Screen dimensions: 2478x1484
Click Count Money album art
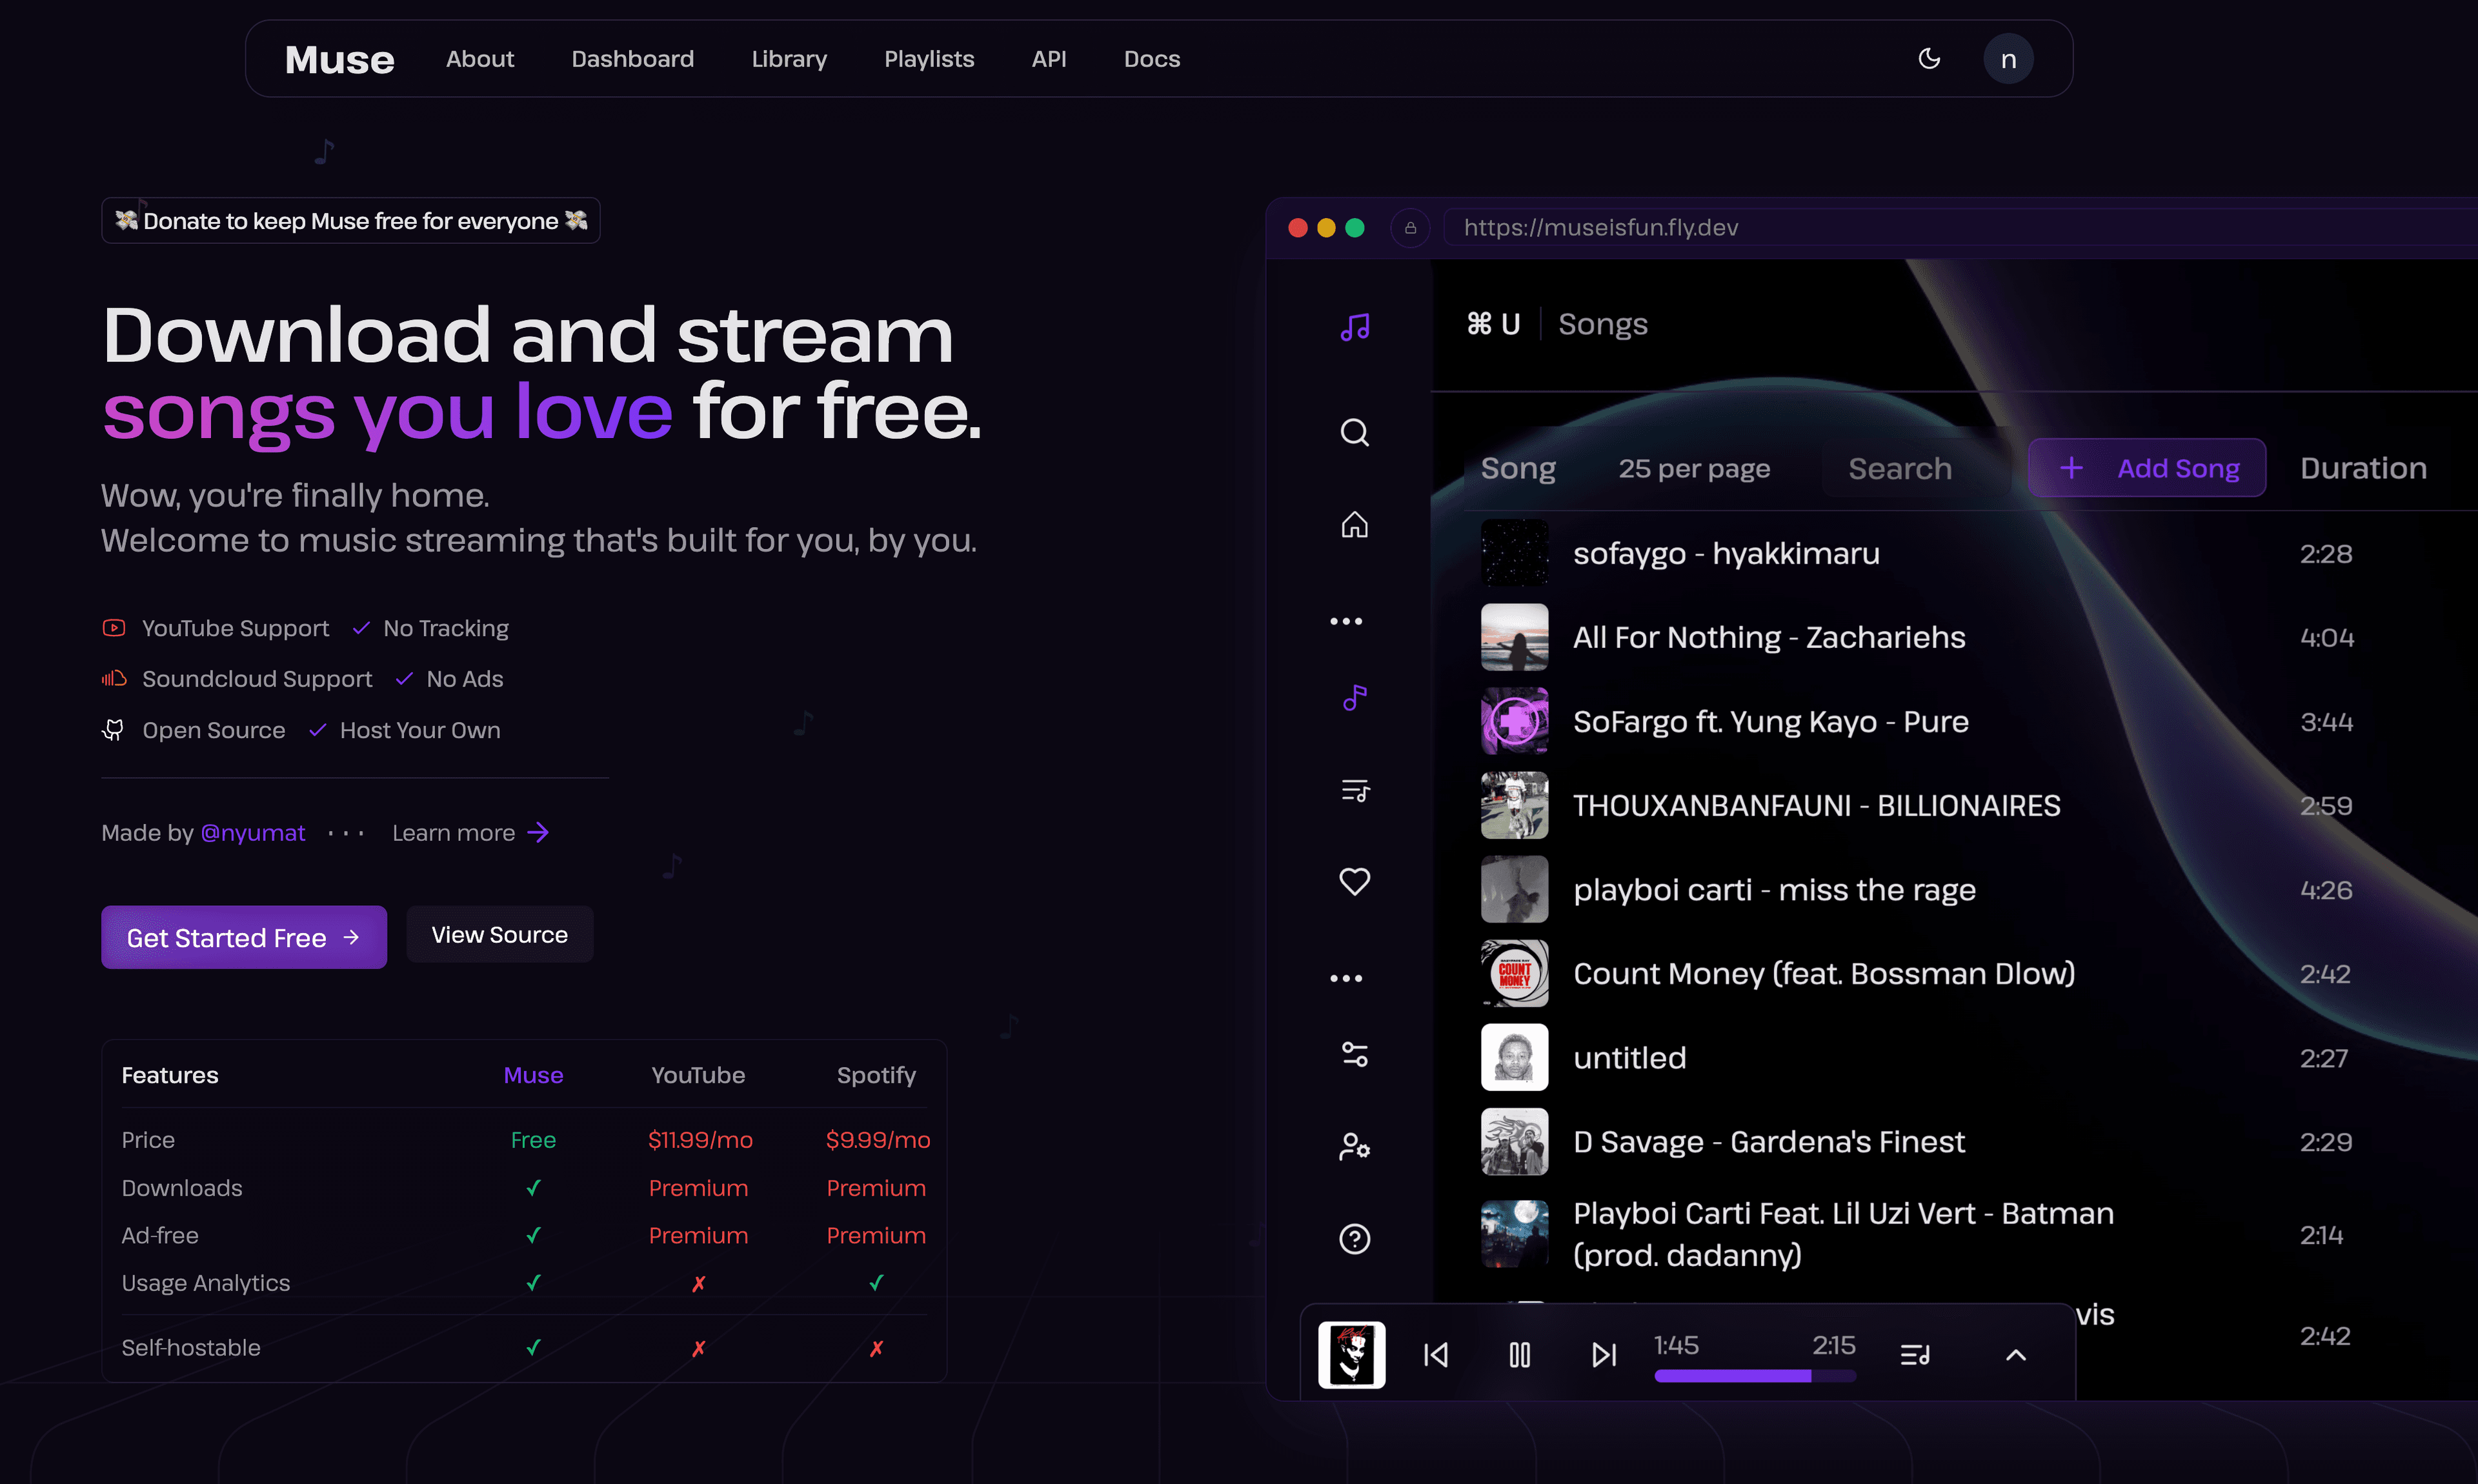tap(1514, 973)
